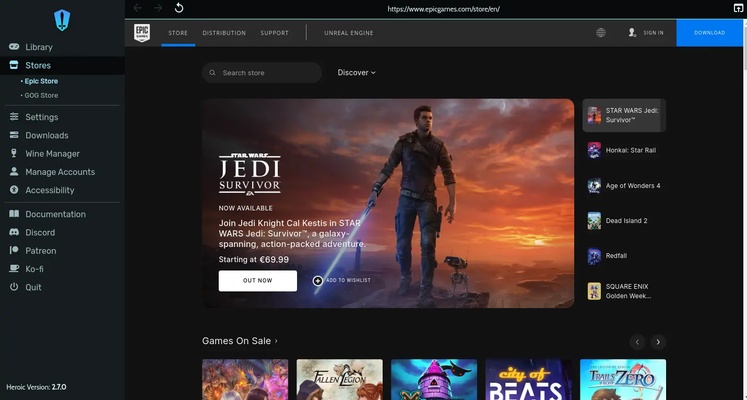
Task: Select Honkai: Star Rail in carousel list
Action: pyautogui.click(x=624, y=150)
